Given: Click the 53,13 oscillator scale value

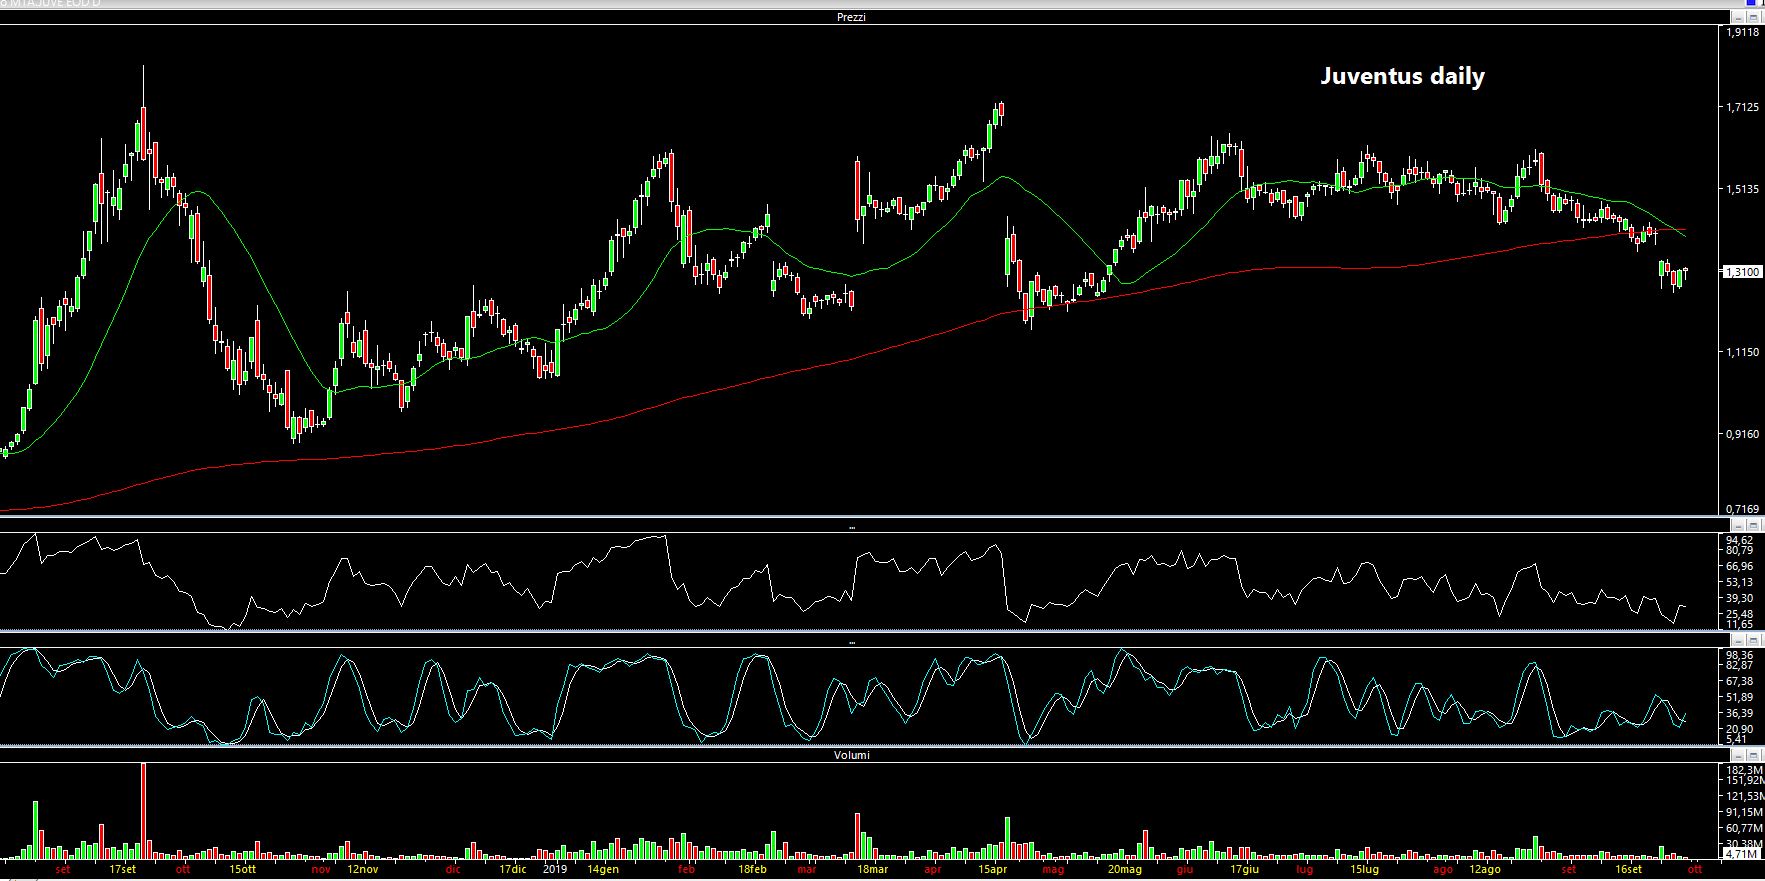Looking at the screenshot, I should click(1740, 582).
